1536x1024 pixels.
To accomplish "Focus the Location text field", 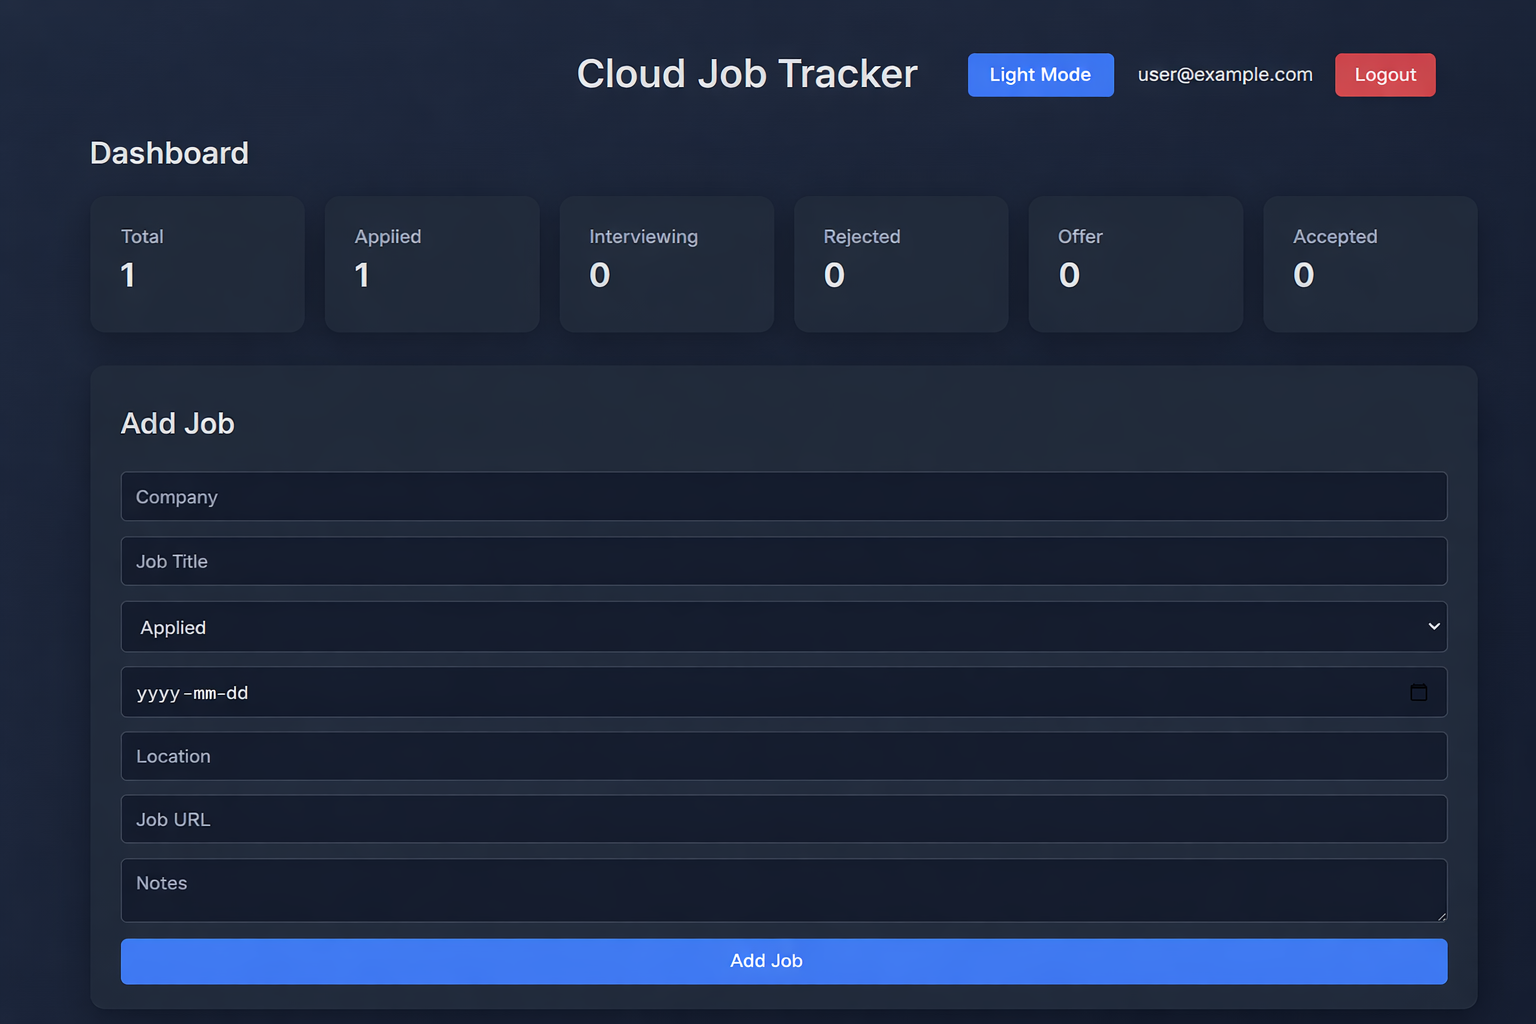I will tap(783, 756).
